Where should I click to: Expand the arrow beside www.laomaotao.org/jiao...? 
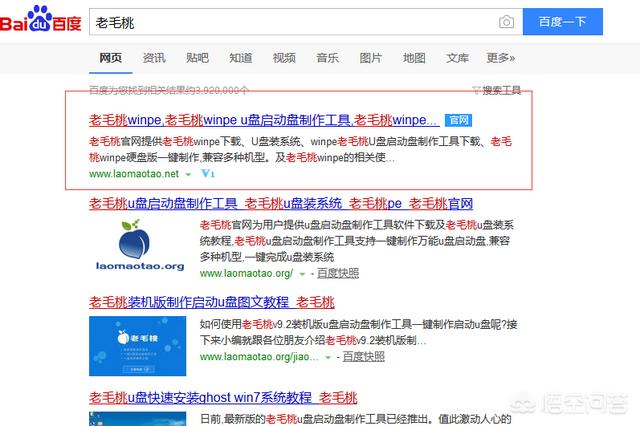coord(327,357)
